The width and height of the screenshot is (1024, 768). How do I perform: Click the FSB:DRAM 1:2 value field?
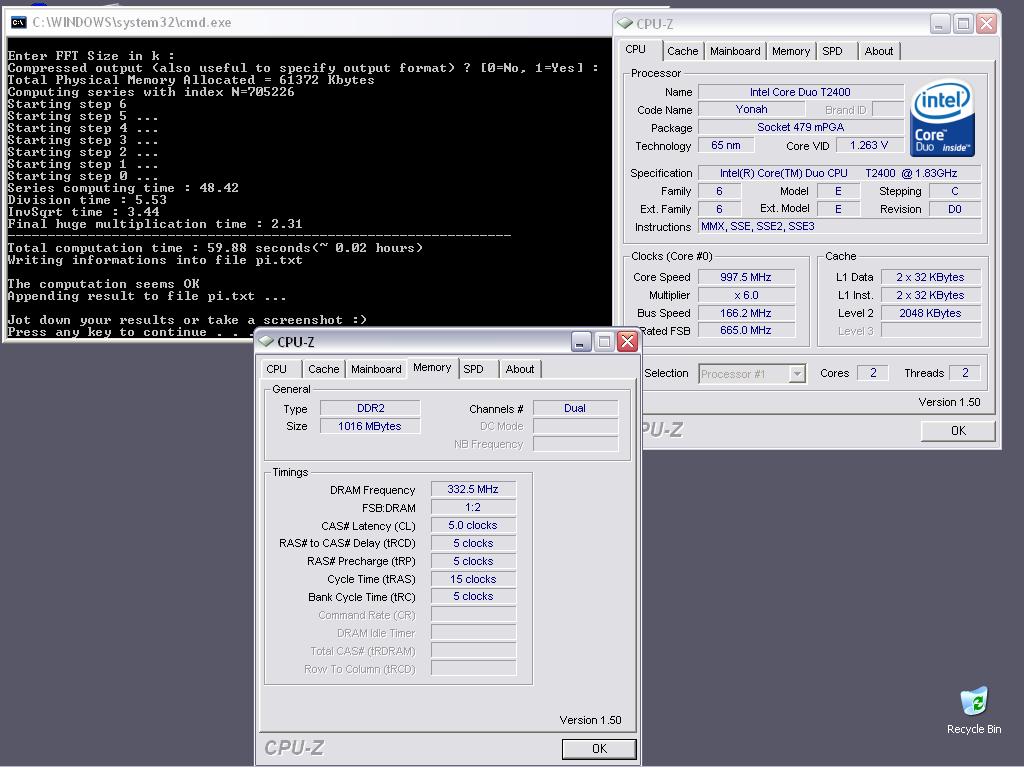pos(473,507)
